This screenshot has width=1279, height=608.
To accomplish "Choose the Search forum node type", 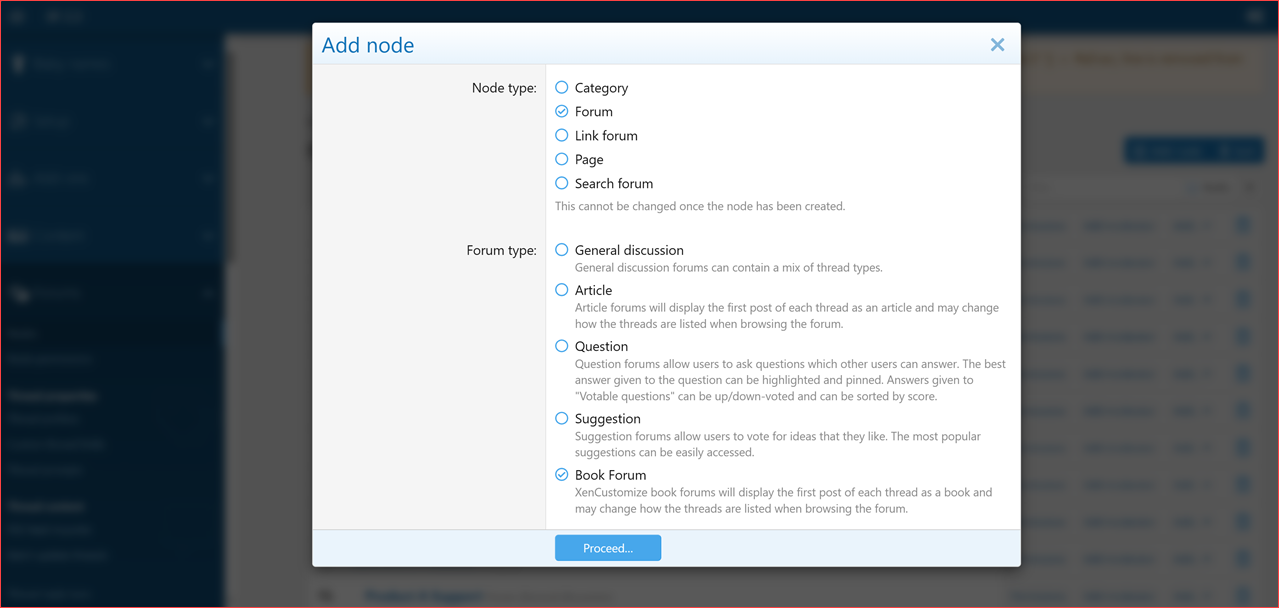I will point(561,183).
